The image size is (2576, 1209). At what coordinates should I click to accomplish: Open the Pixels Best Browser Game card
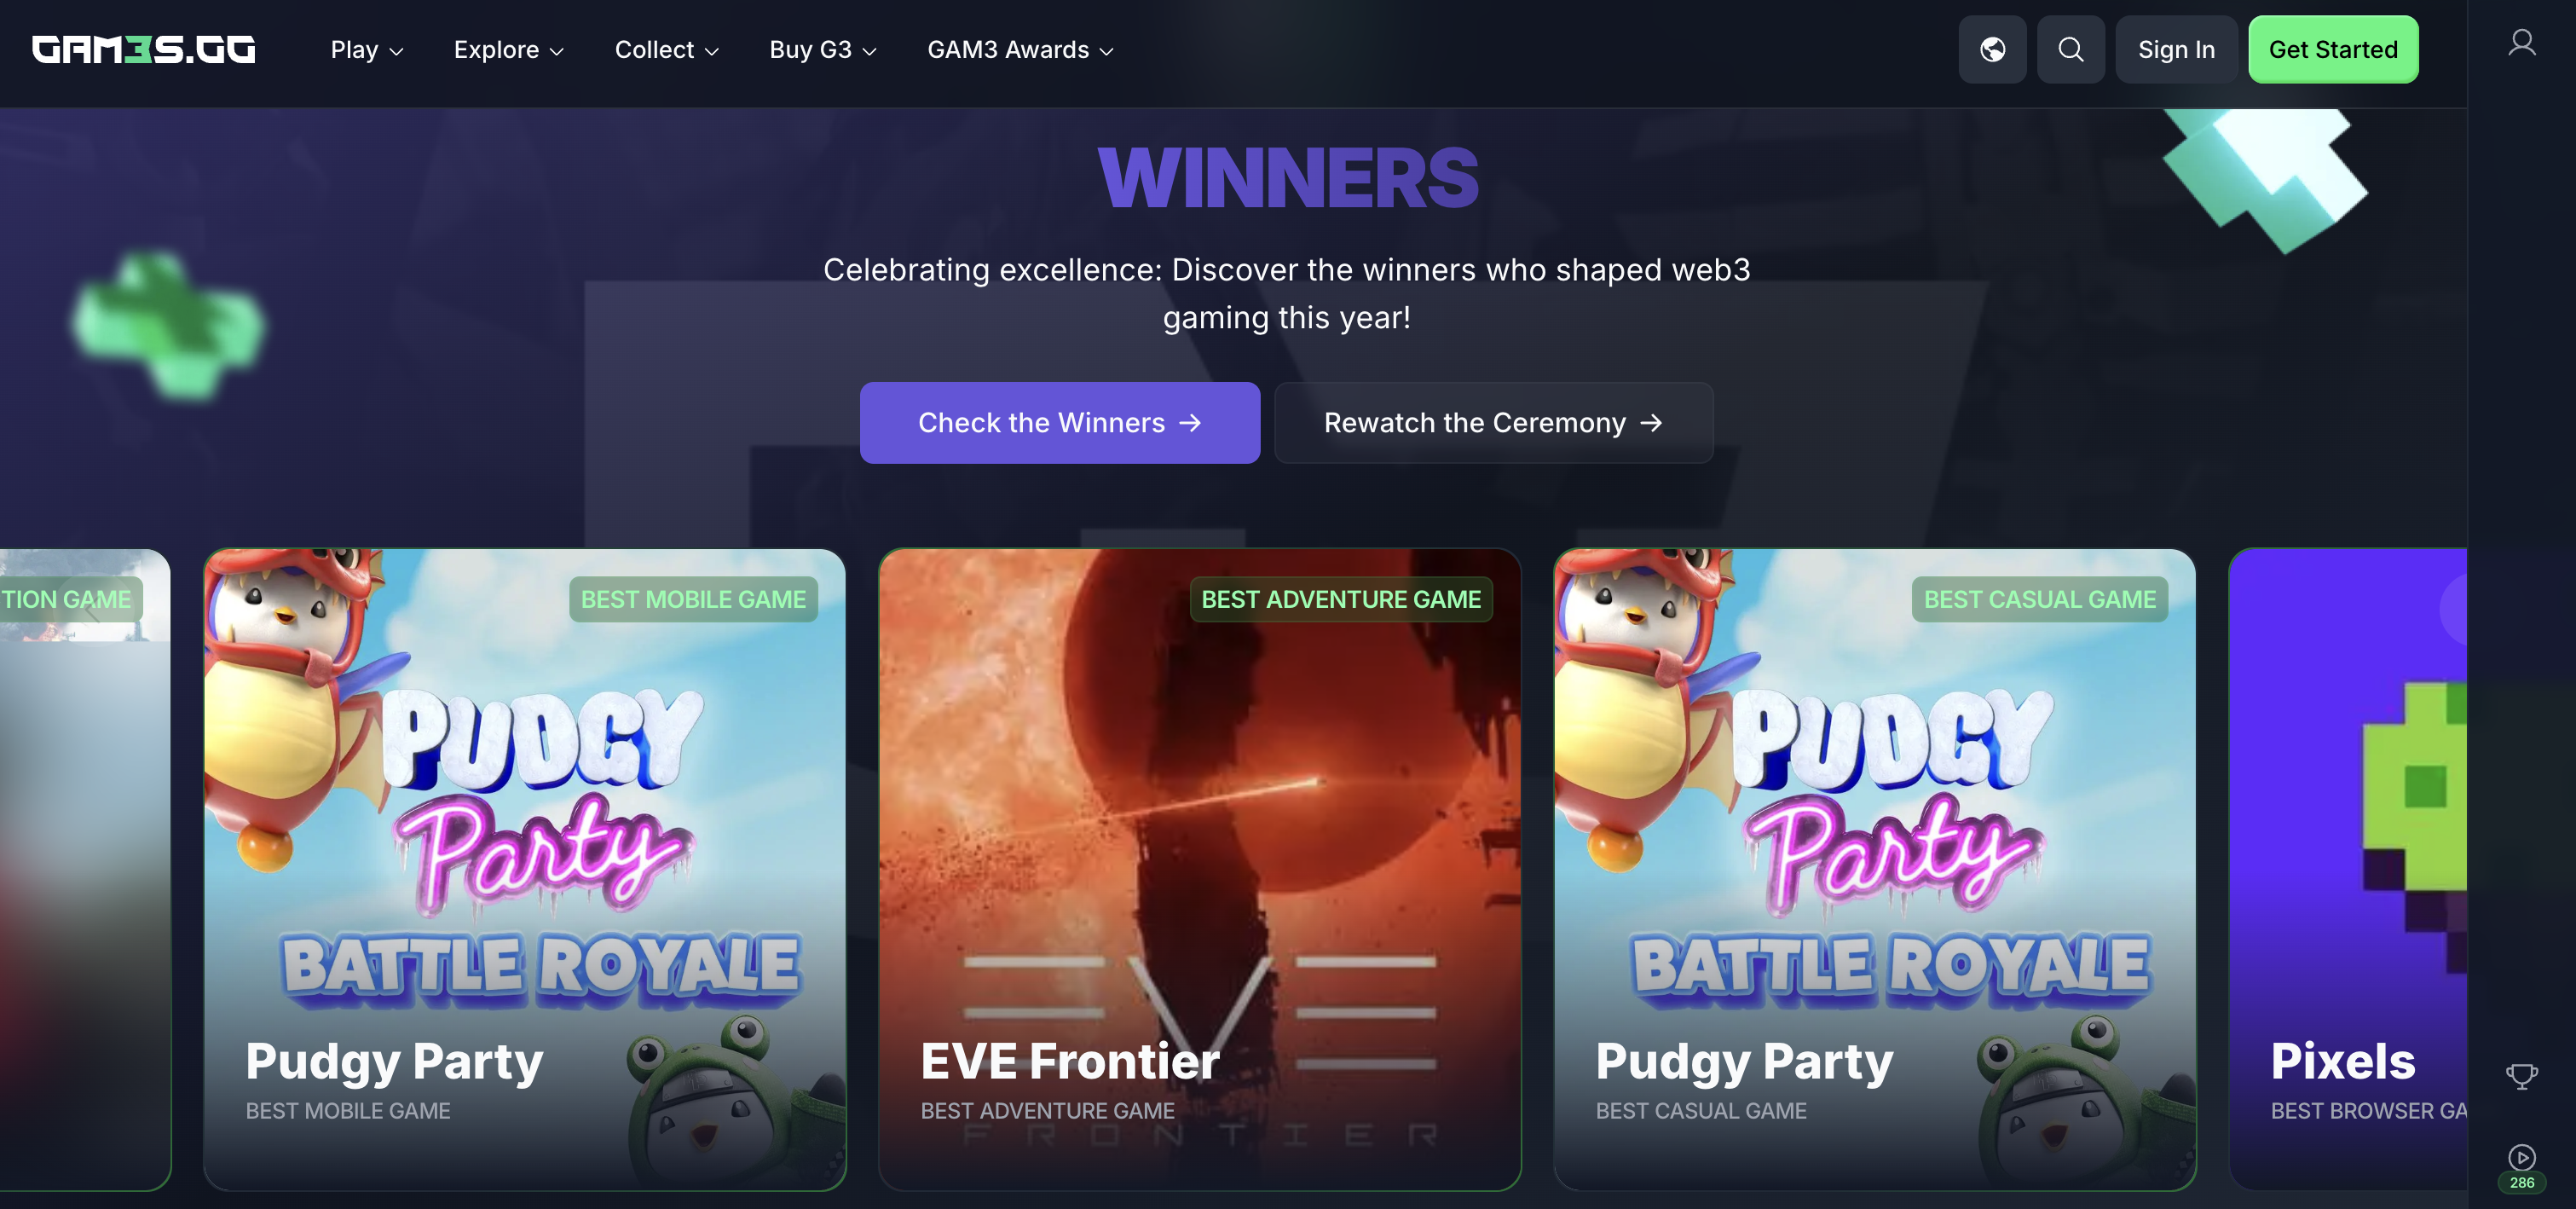click(x=2348, y=869)
